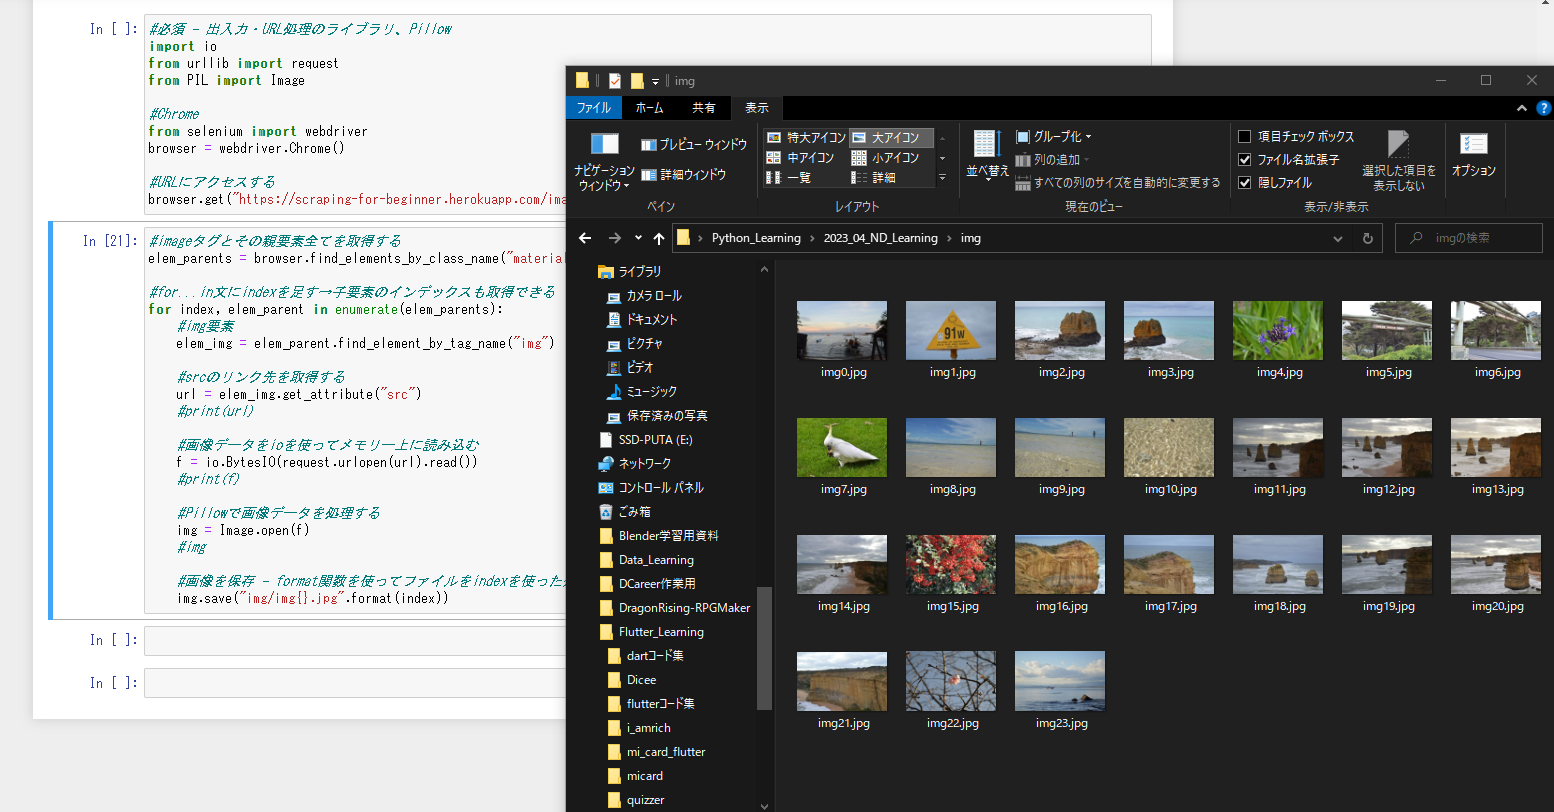
Task: Select 大アイコン layout
Action: 892,138
